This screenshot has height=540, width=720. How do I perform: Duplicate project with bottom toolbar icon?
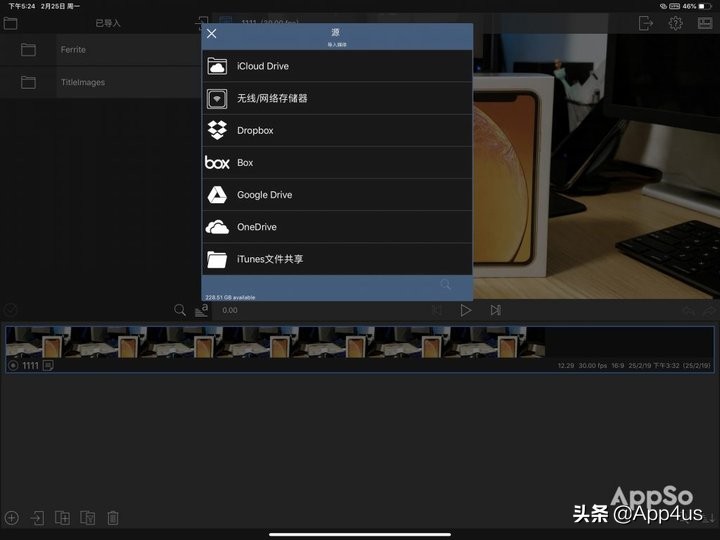[62, 518]
